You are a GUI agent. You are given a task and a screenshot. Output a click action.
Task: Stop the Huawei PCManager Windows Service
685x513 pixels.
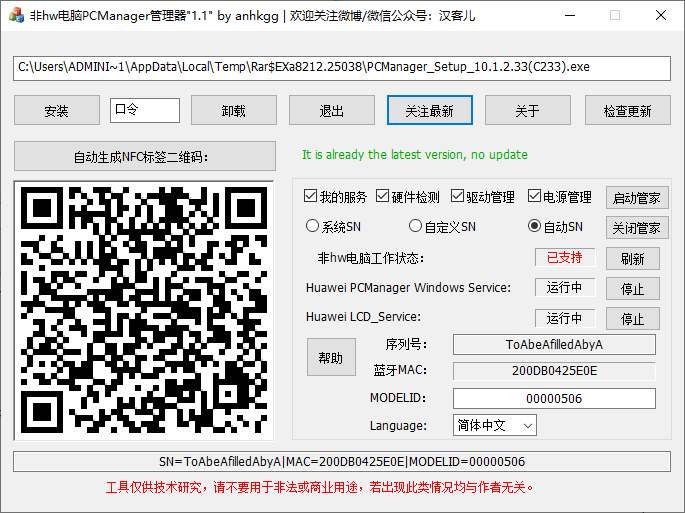(x=633, y=288)
